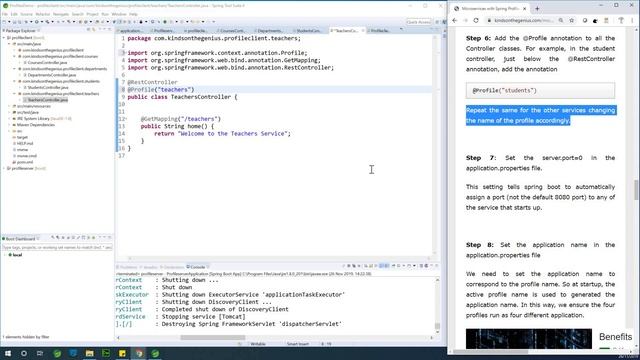Expand the src/main/resources folder
This screenshot has height=360, width=640.
(x=9, y=106)
